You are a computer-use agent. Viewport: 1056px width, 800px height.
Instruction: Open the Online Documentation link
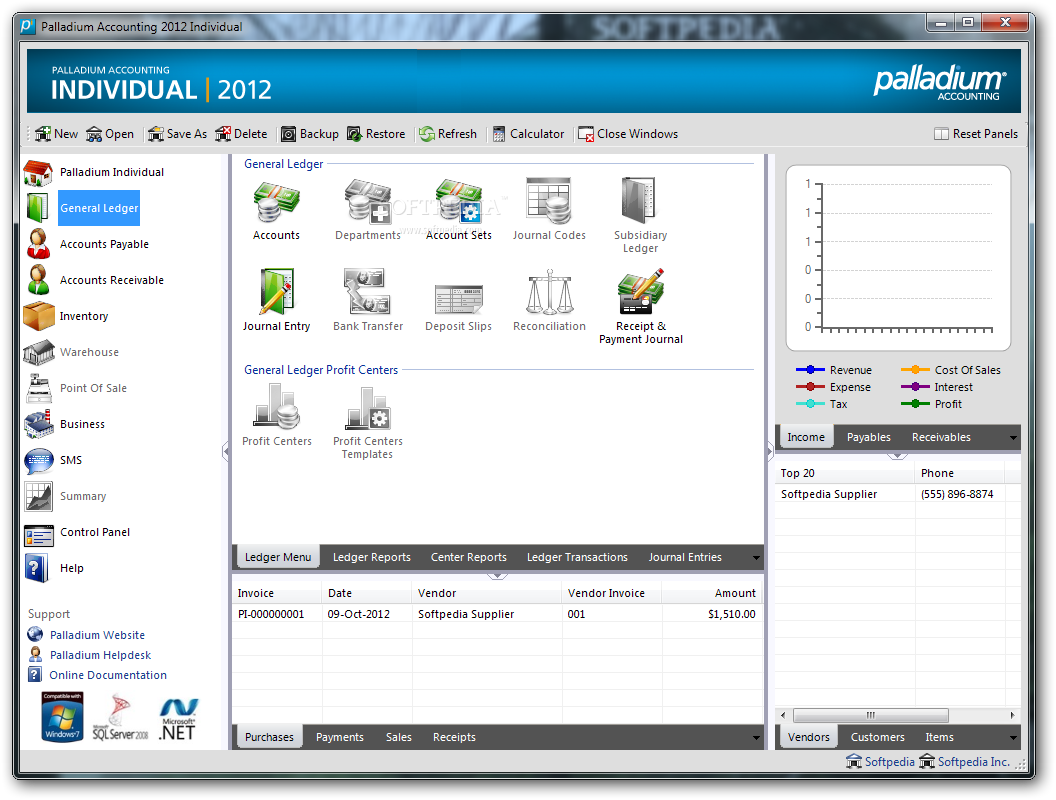[x=108, y=676]
